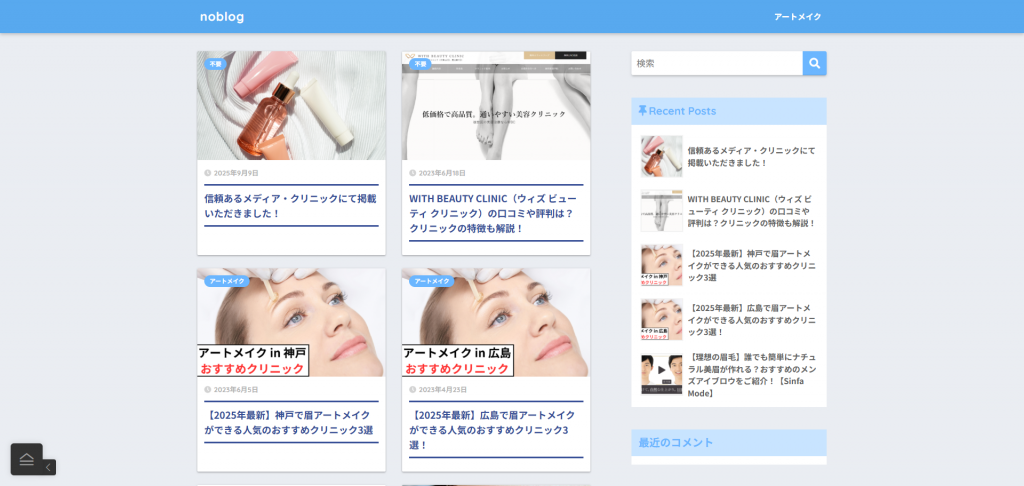The width and height of the screenshot is (1024, 486).
Task: Click the clock icon beside 2023年4月23日
Action: coord(413,390)
